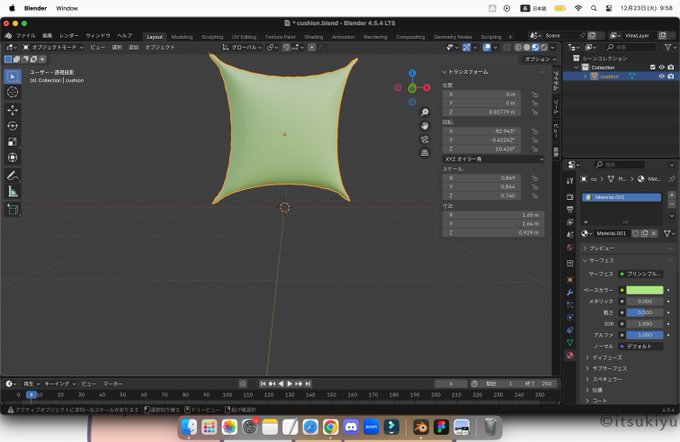Open the File (ファイル) menu
Screen dimensions: 680x442
(26, 36)
